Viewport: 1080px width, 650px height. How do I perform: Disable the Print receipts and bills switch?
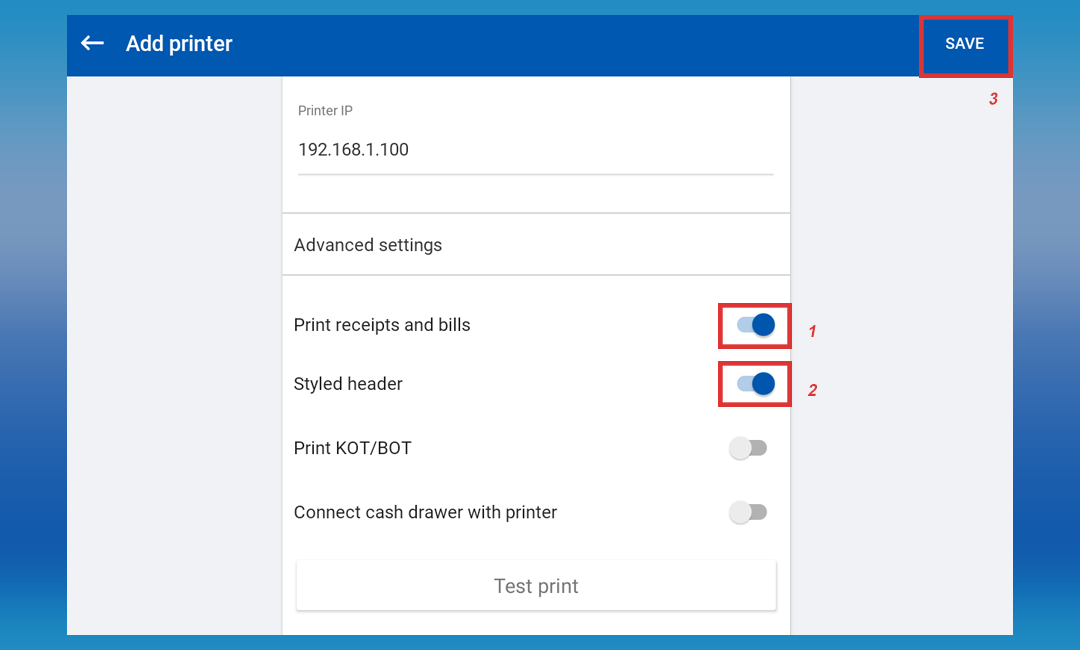755,325
